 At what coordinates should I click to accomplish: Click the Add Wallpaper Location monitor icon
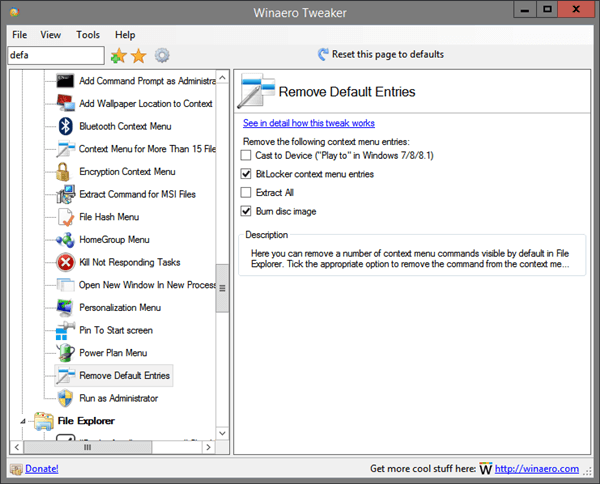pyautogui.click(x=65, y=103)
